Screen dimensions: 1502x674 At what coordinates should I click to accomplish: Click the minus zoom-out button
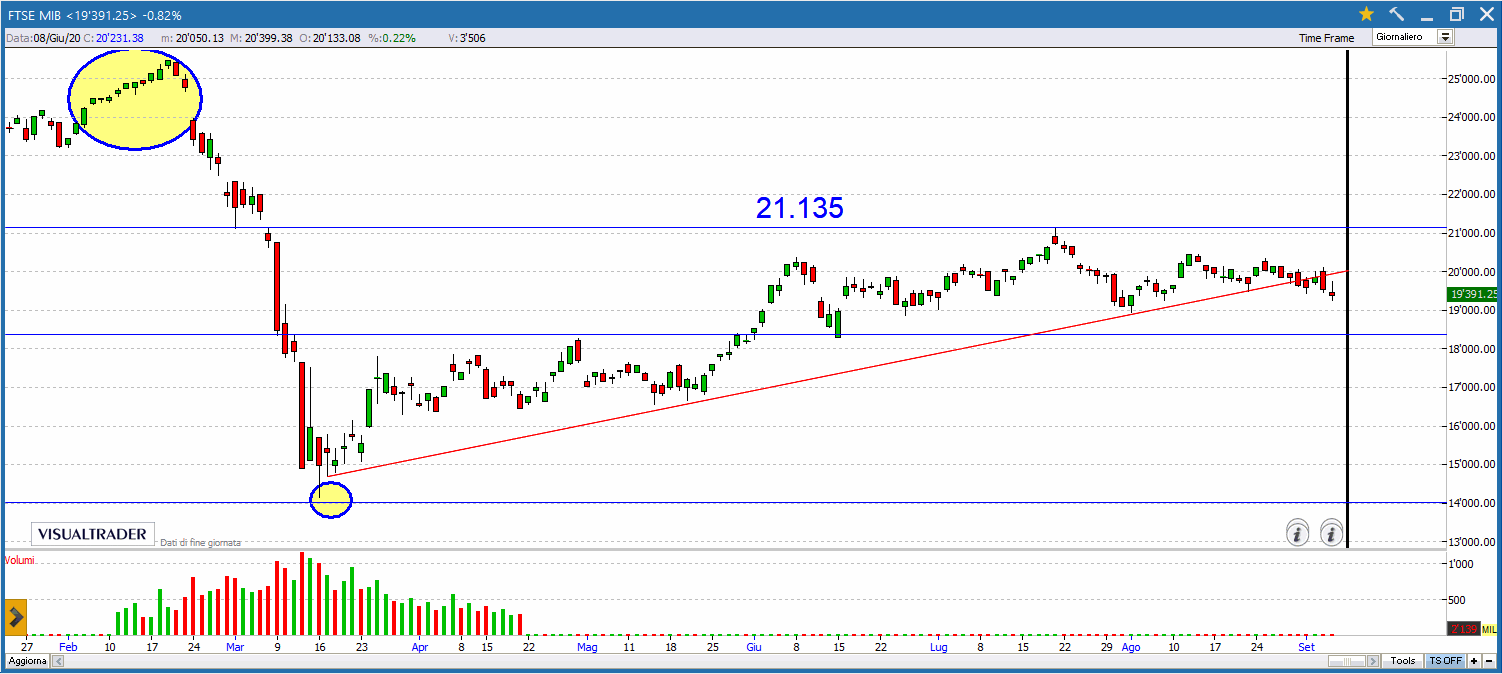[1489, 661]
